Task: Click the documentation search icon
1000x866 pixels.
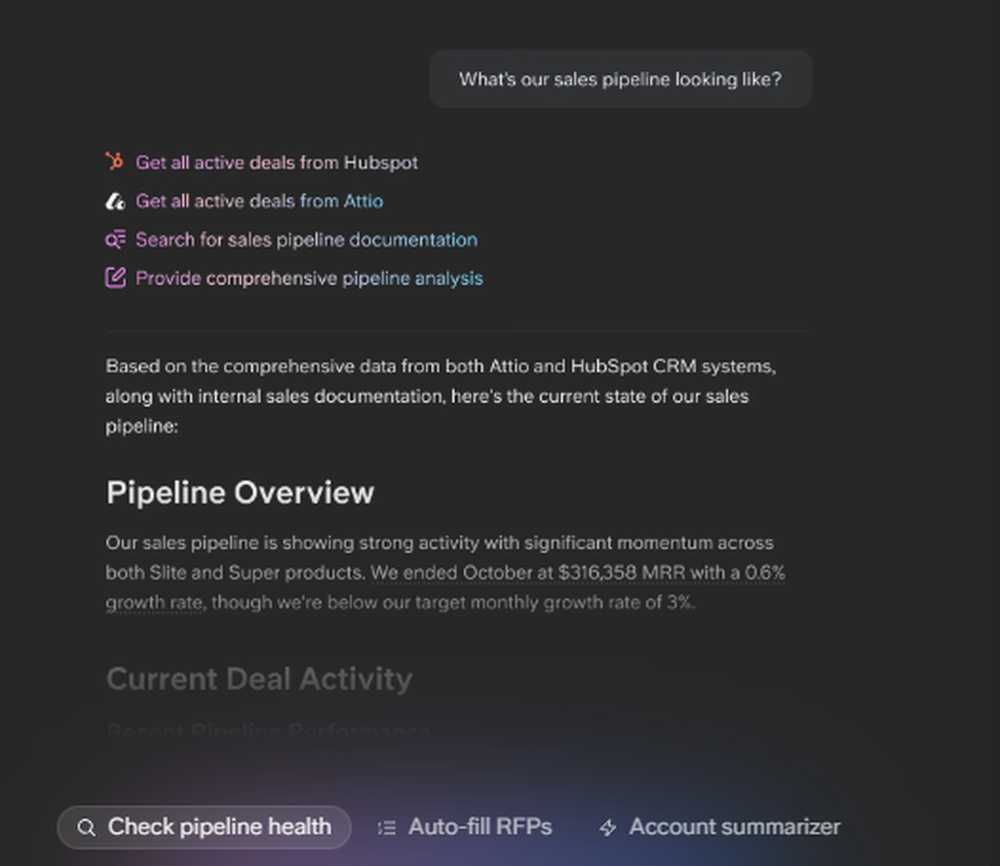Action: [115, 240]
